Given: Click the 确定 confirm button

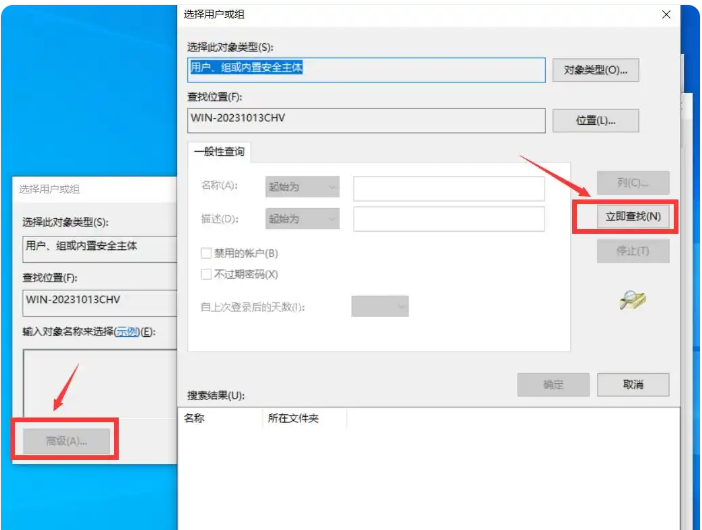Looking at the screenshot, I should (553, 385).
